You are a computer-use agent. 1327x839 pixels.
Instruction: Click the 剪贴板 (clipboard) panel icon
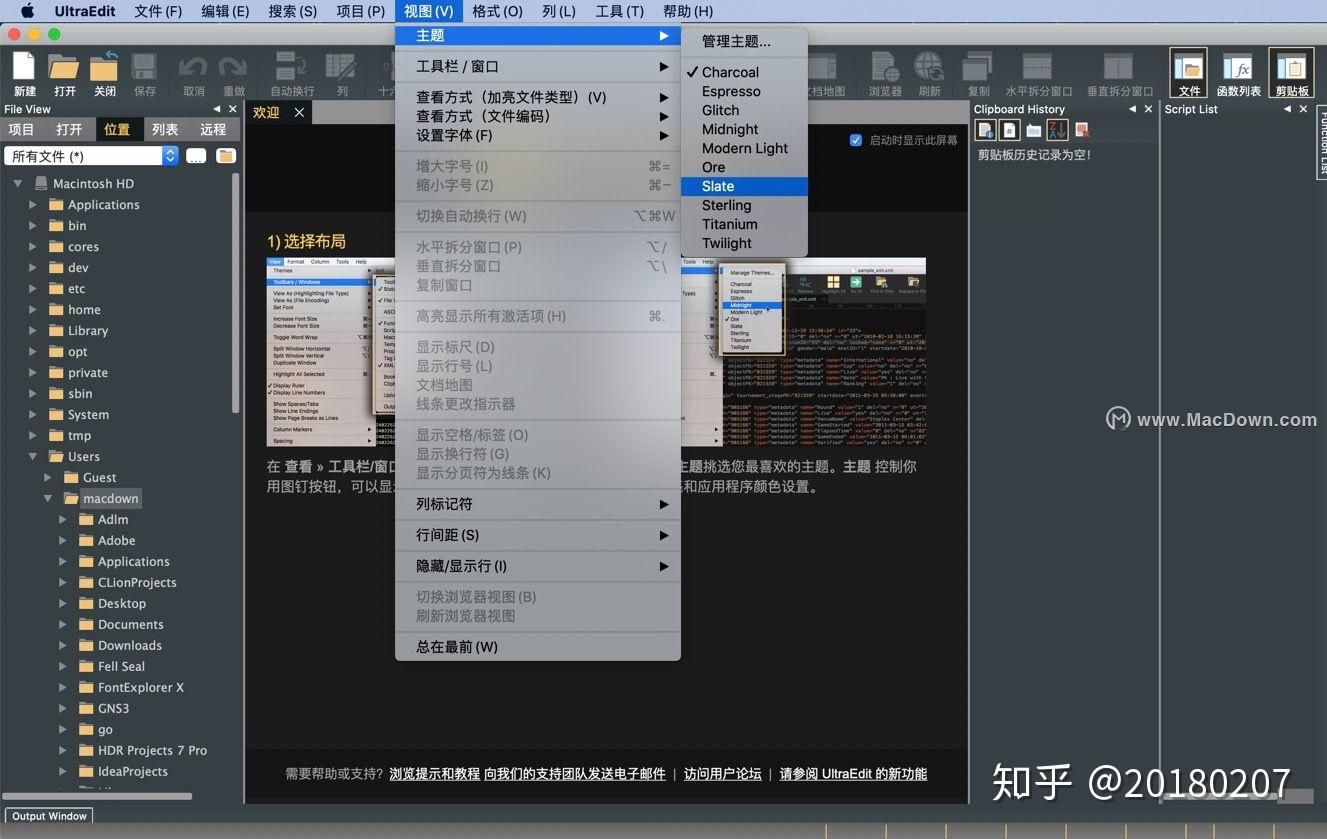tap(1290, 72)
